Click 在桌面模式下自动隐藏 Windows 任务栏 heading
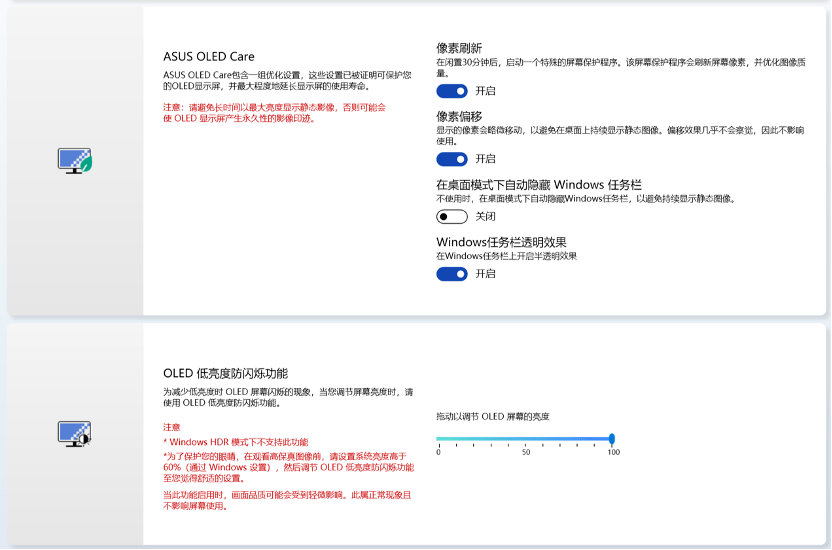The width and height of the screenshot is (832, 550). [x=539, y=185]
